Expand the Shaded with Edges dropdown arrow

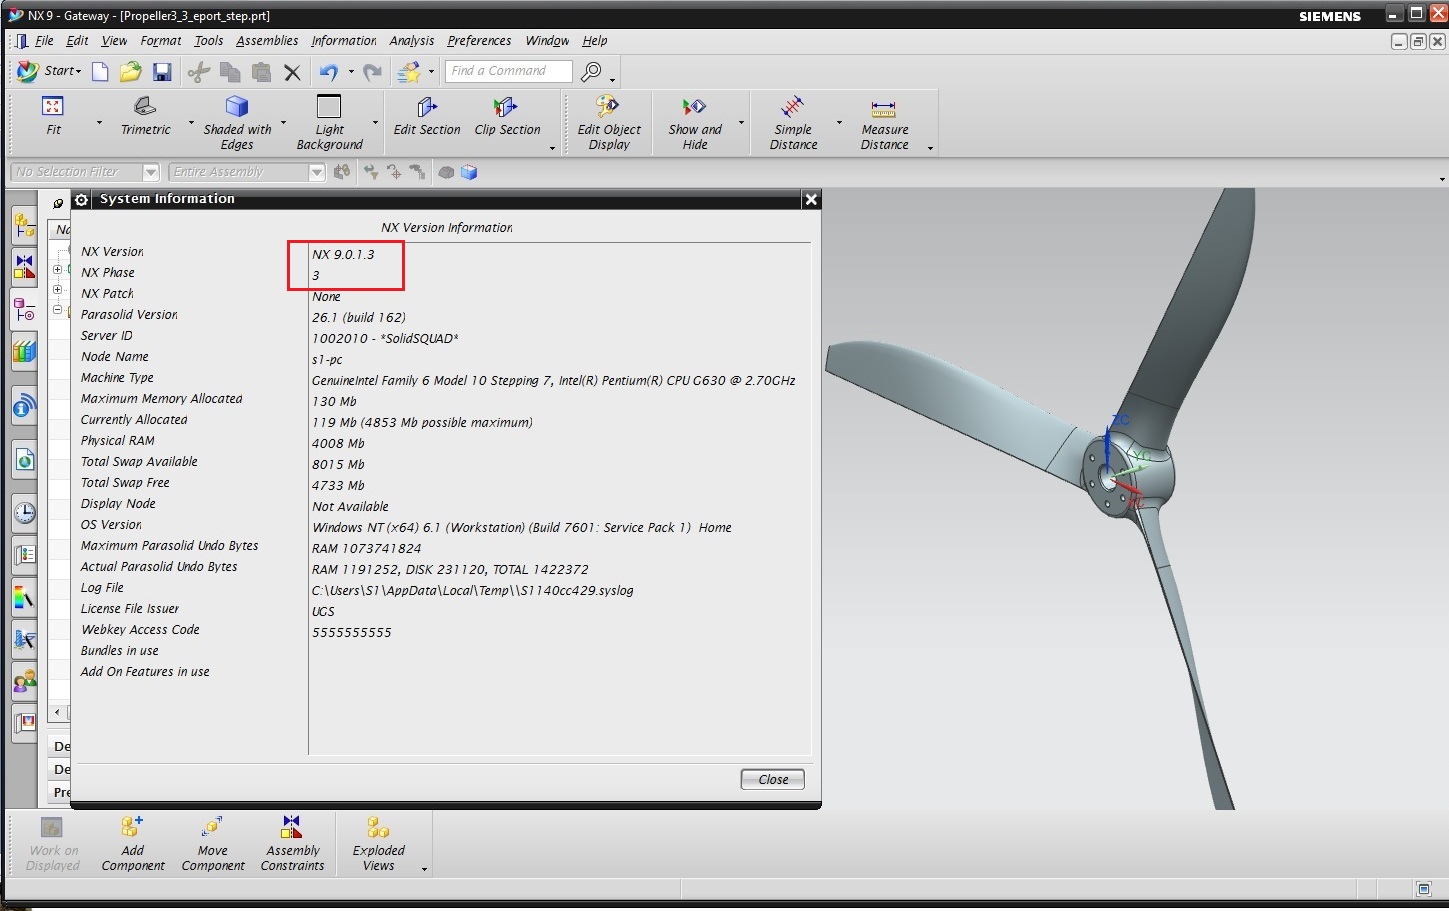click(283, 123)
